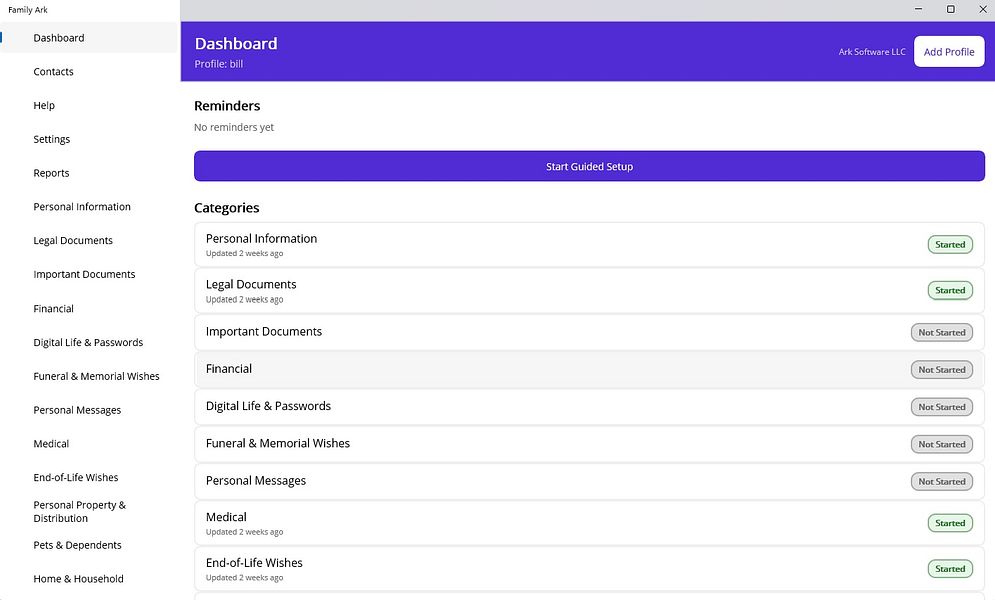
Task: Select the Important Documents category row
Action: click(589, 332)
